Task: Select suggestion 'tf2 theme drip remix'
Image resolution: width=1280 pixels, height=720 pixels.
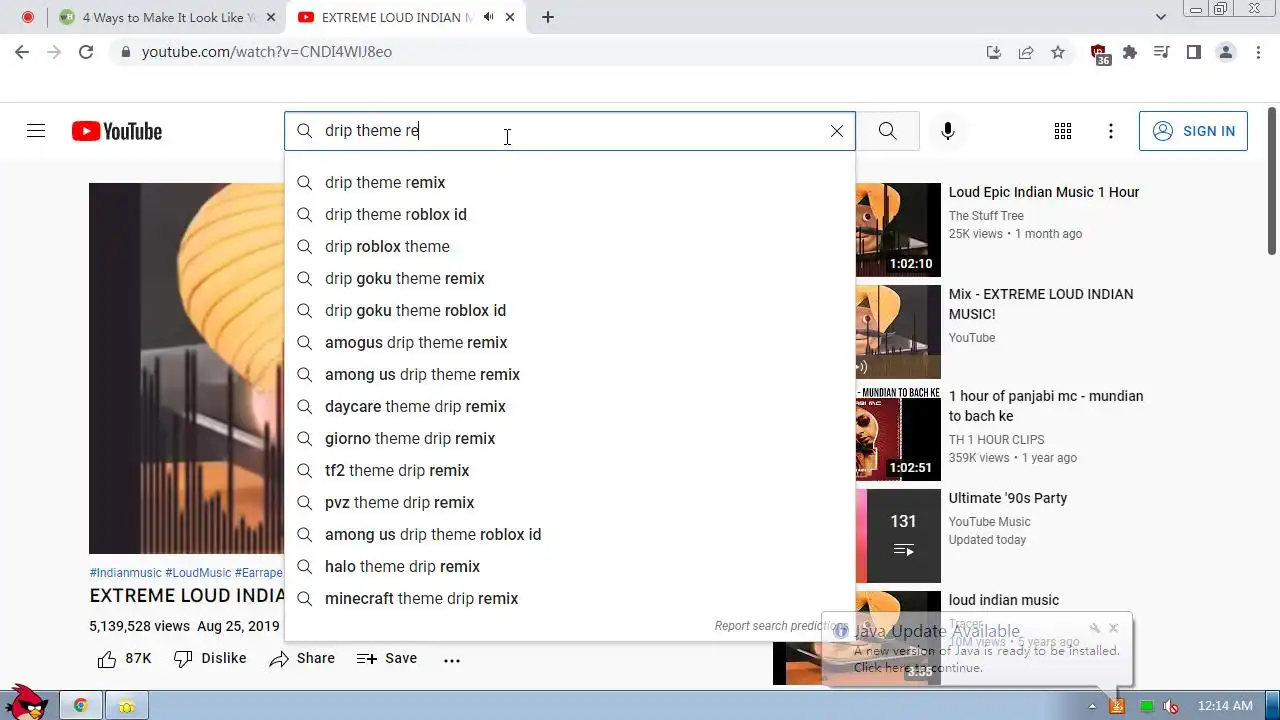Action: (570, 470)
